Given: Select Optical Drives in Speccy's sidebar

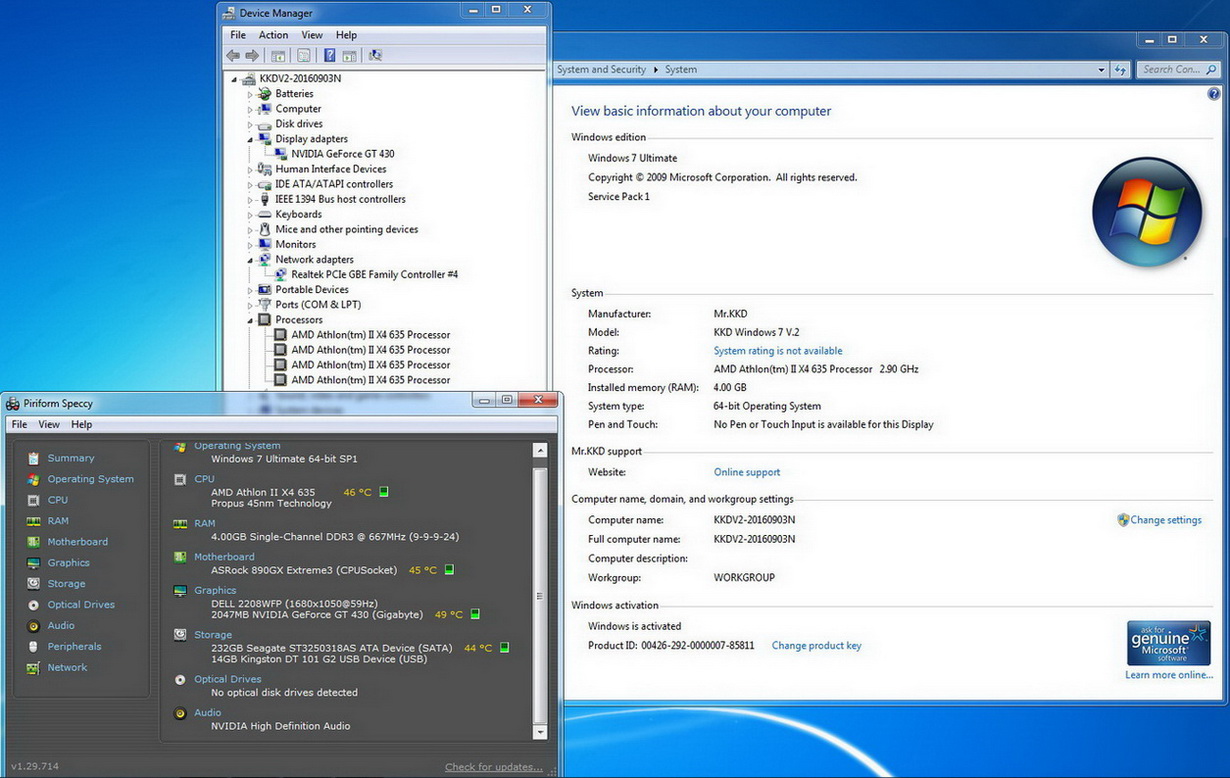Looking at the screenshot, I should (x=81, y=605).
